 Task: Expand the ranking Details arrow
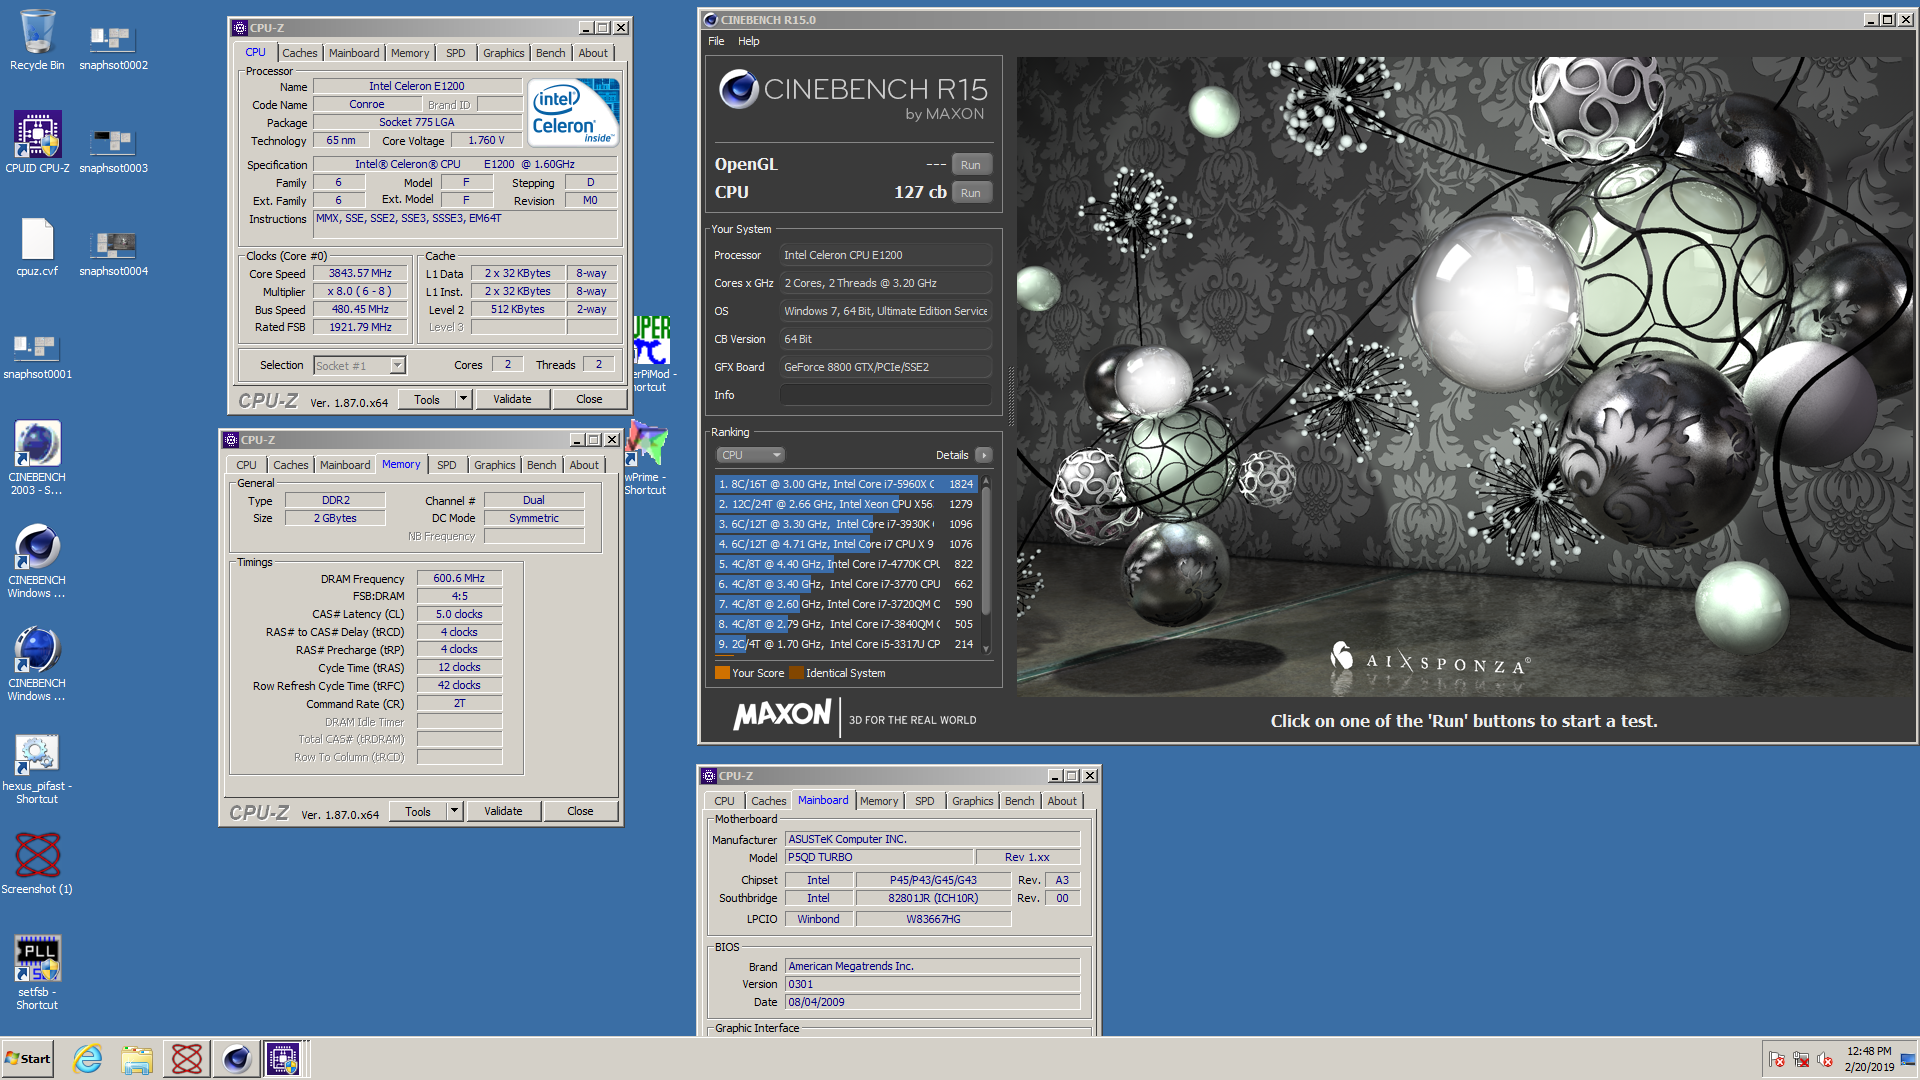pos(984,455)
